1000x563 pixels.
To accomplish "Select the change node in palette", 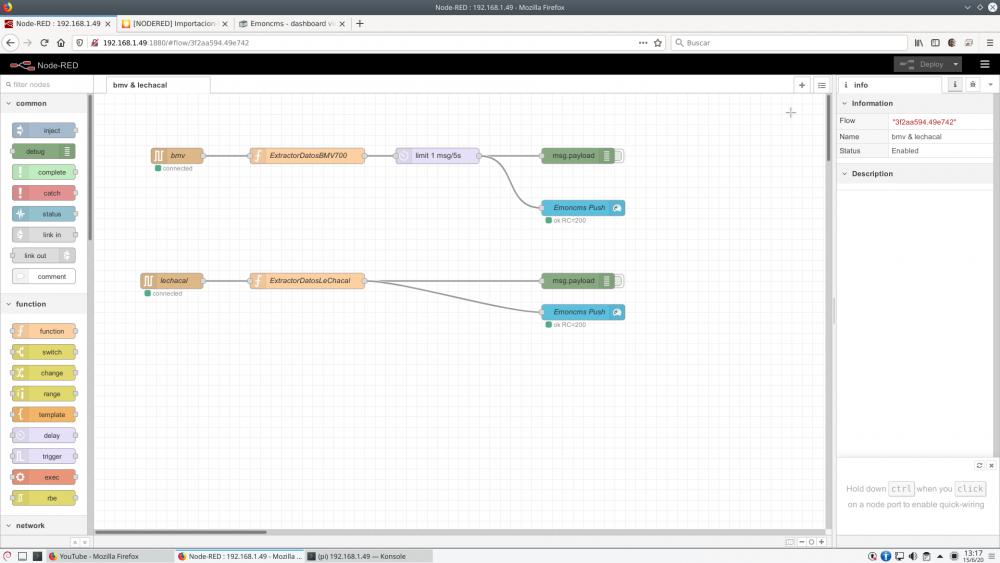I will click(x=44, y=373).
